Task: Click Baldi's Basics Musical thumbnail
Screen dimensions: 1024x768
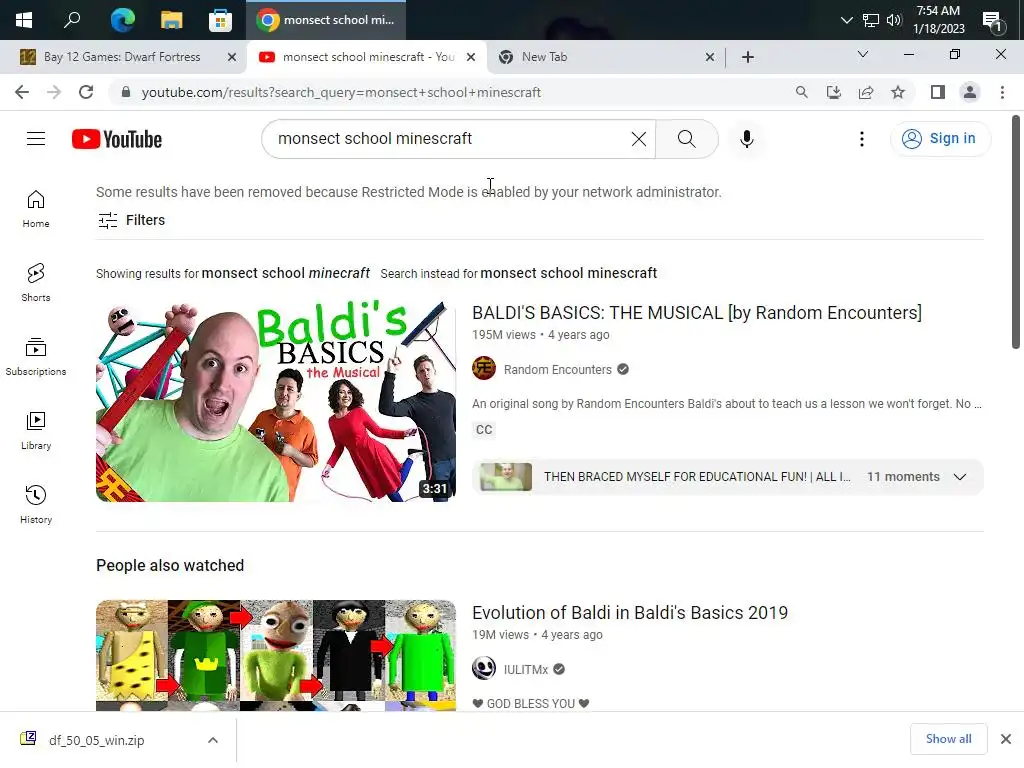Action: coord(276,401)
